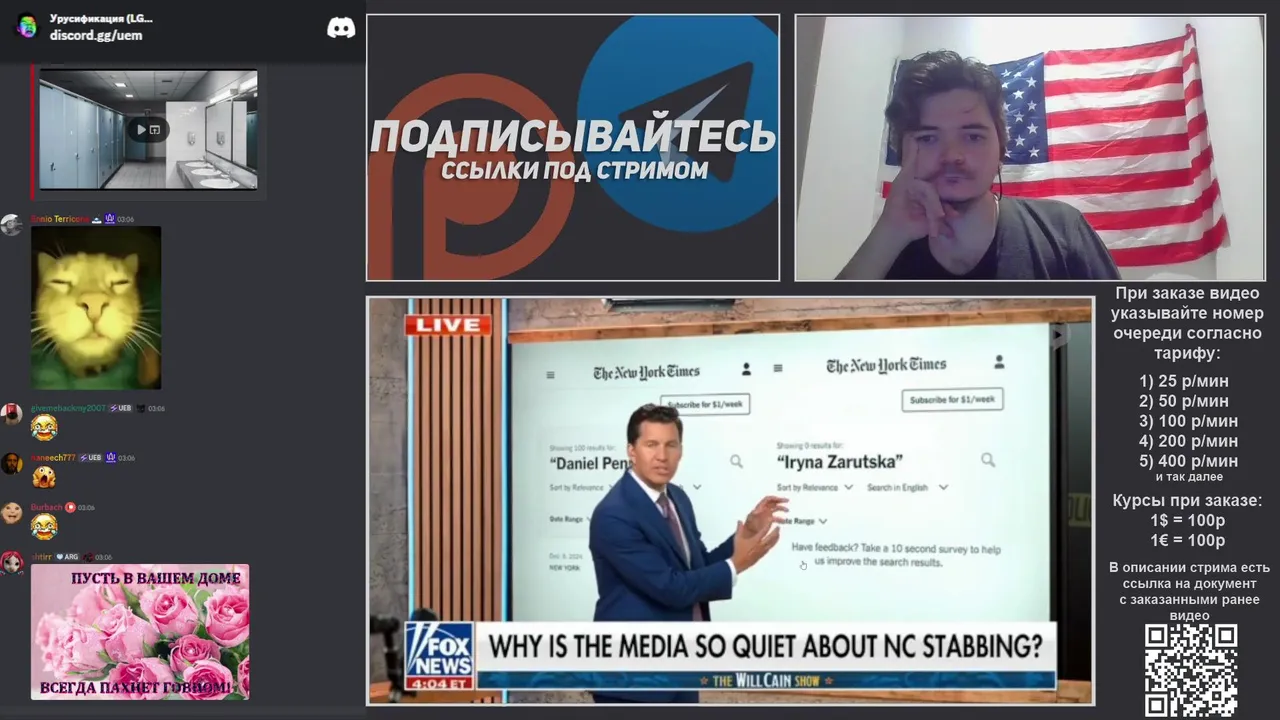1280x720 pixels.
Task: Click Ennio Terricone's purple crown badge
Action: click(x=110, y=219)
